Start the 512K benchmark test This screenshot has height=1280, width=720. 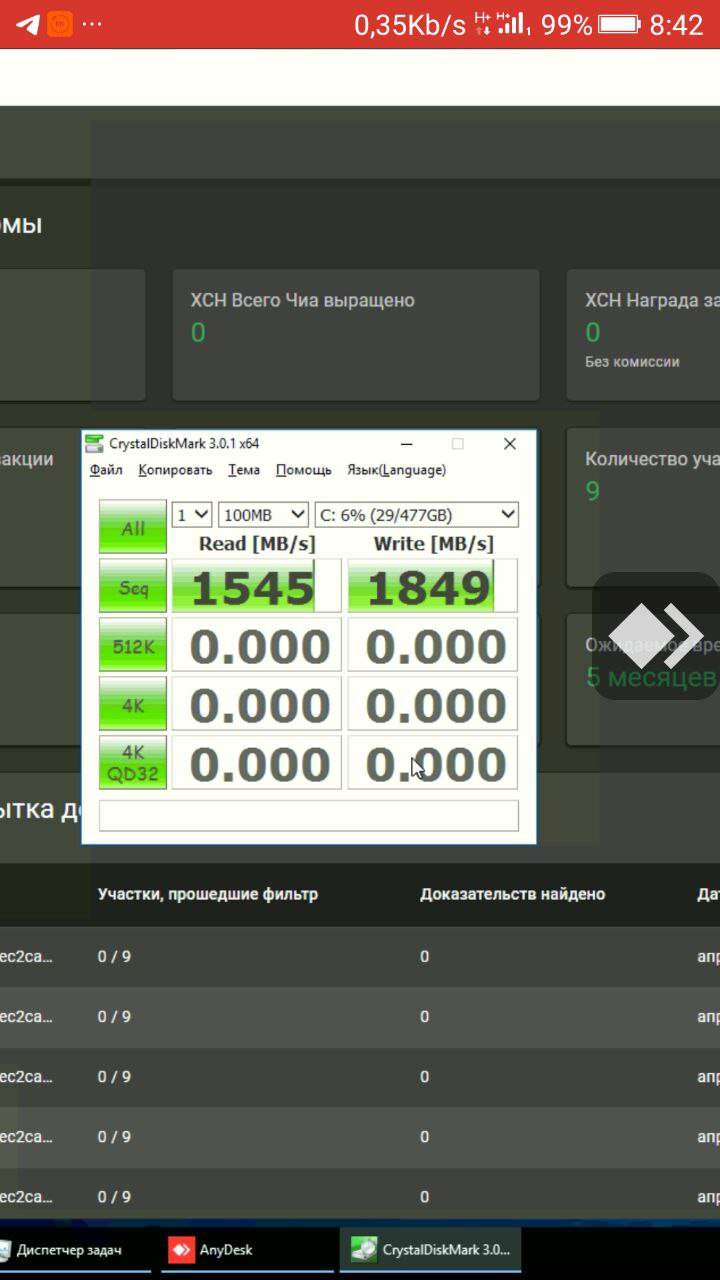pos(133,645)
